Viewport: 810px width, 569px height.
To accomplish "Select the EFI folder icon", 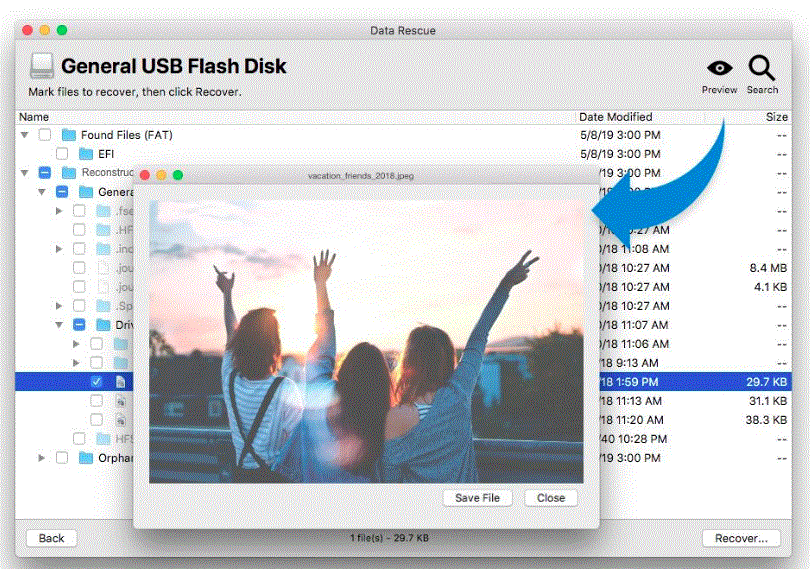I will [x=86, y=154].
